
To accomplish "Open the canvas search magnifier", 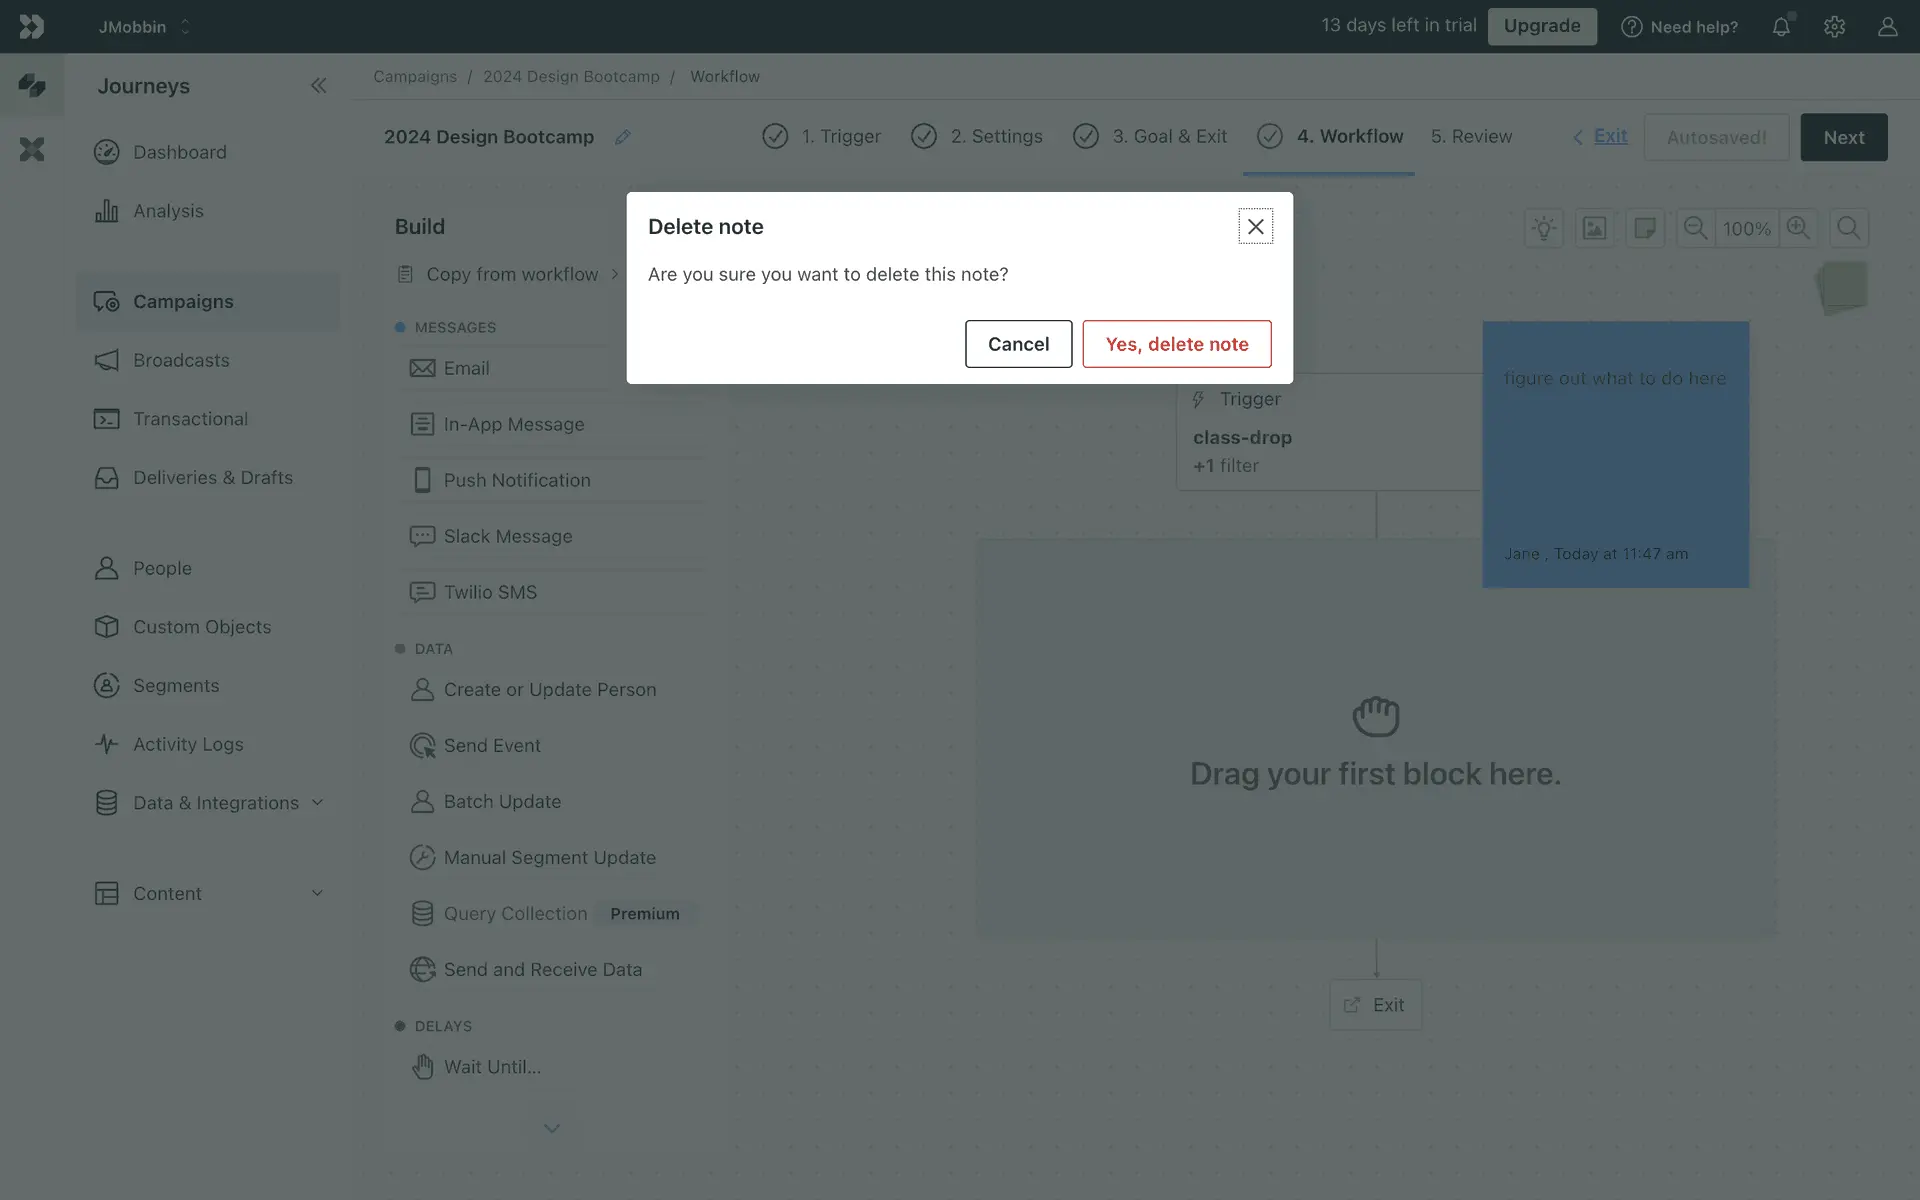I will pyautogui.click(x=1849, y=228).
